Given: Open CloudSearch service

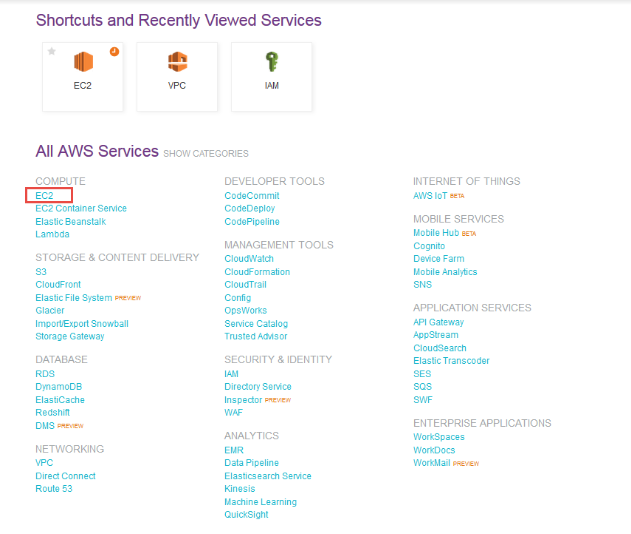Looking at the screenshot, I should coord(440,348).
